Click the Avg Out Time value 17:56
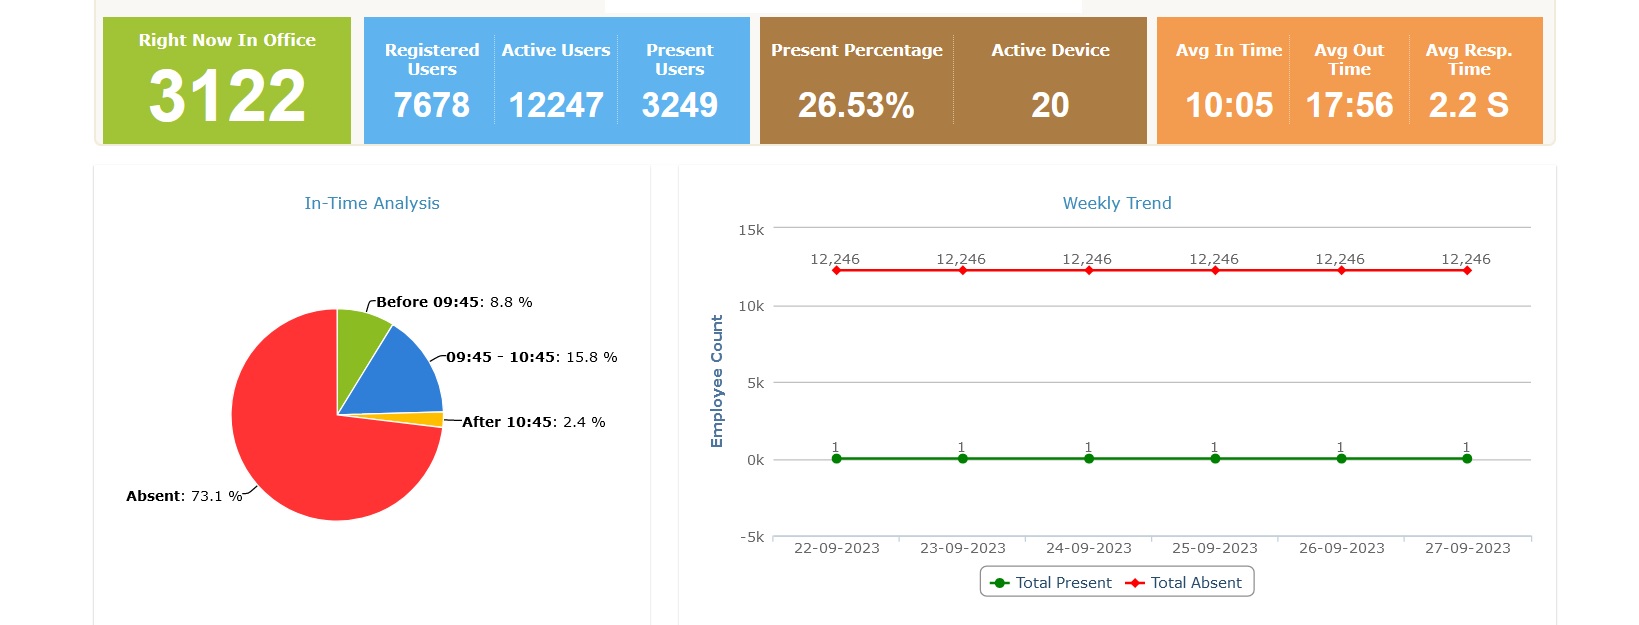Screen dimensions: 1639x625 click(1349, 105)
